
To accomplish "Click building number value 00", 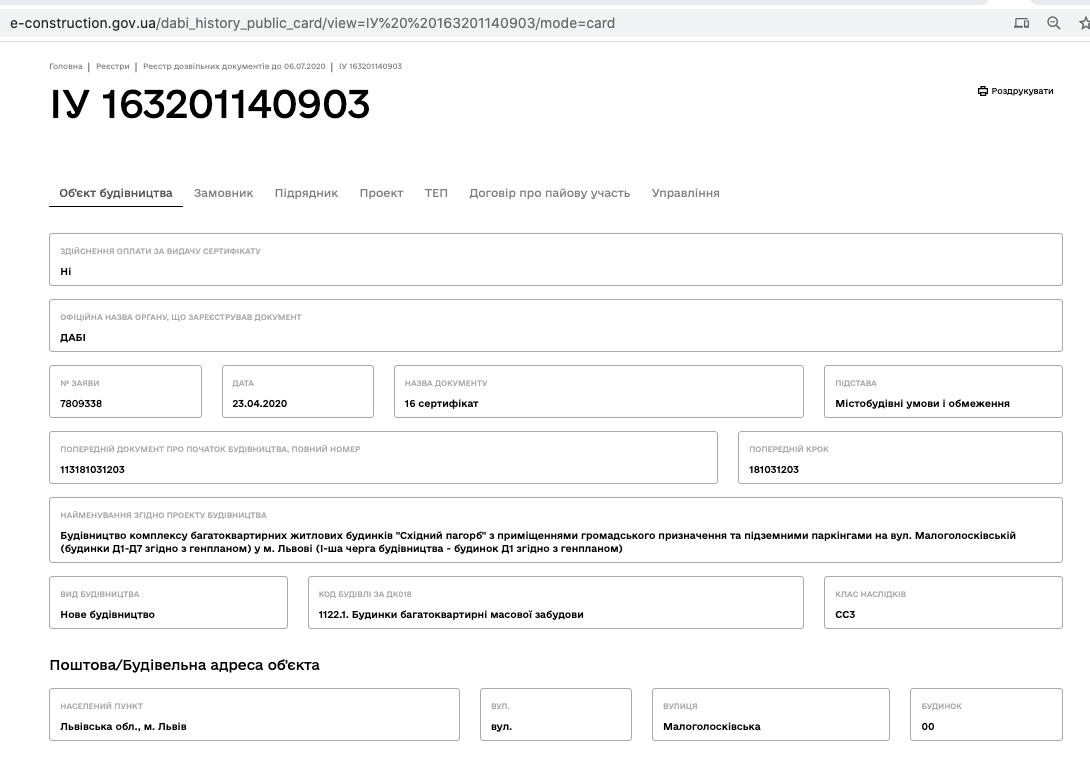I will click(x=928, y=727).
